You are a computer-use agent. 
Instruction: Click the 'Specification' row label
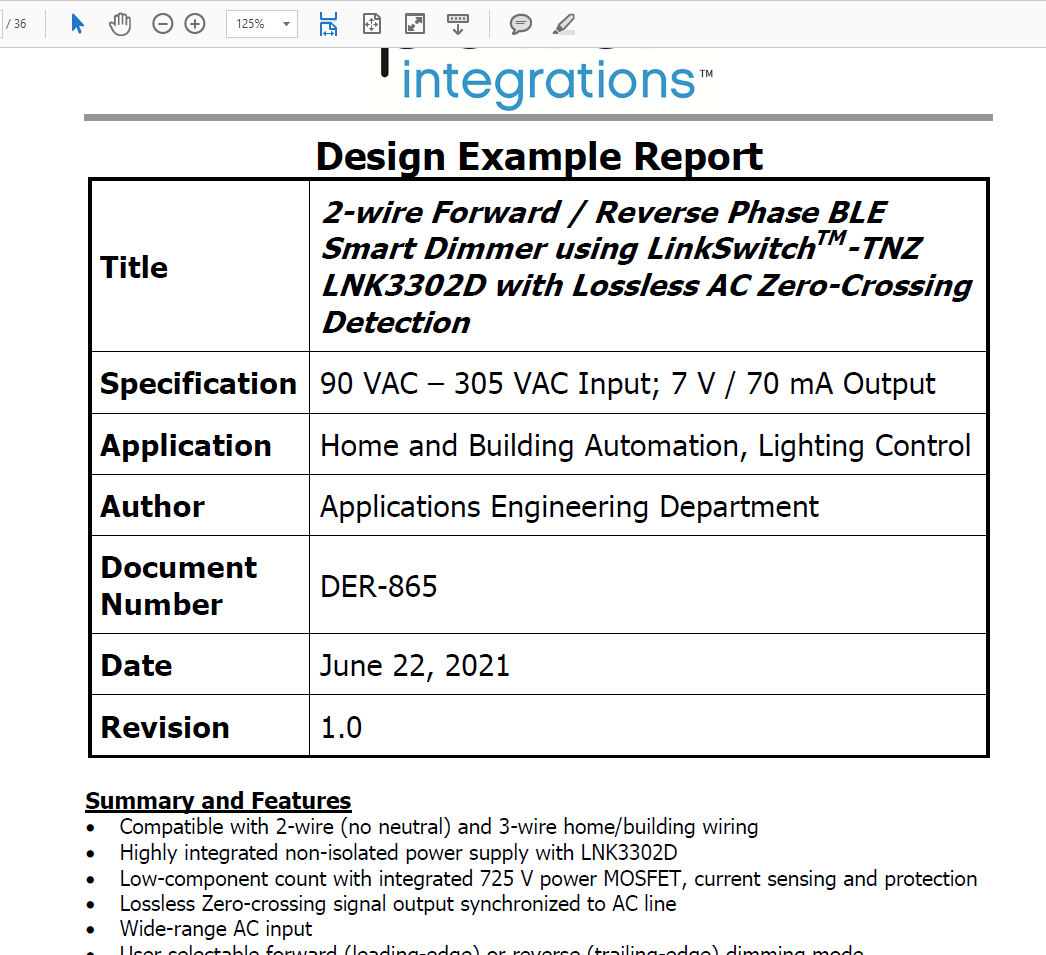click(198, 384)
